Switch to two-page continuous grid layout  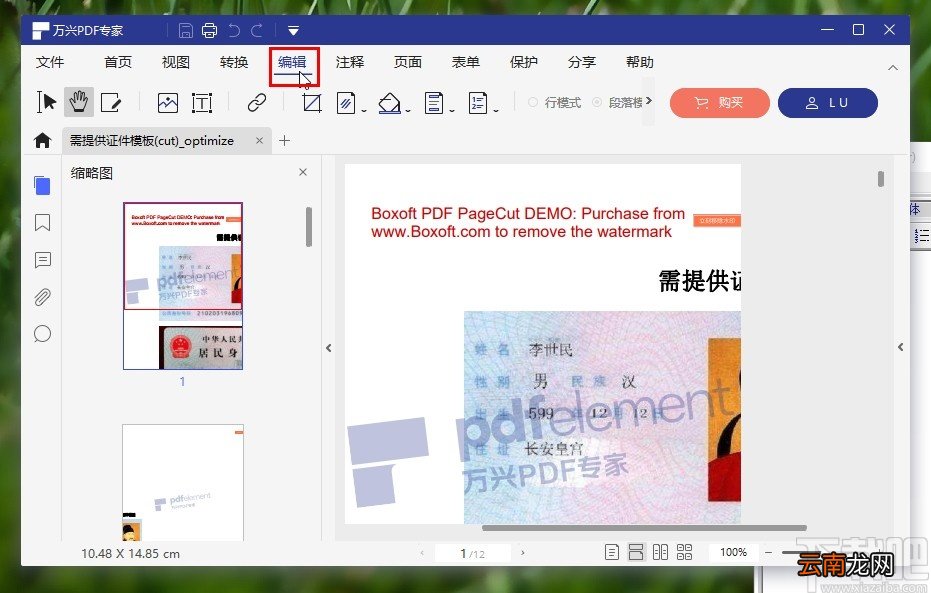click(685, 552)
